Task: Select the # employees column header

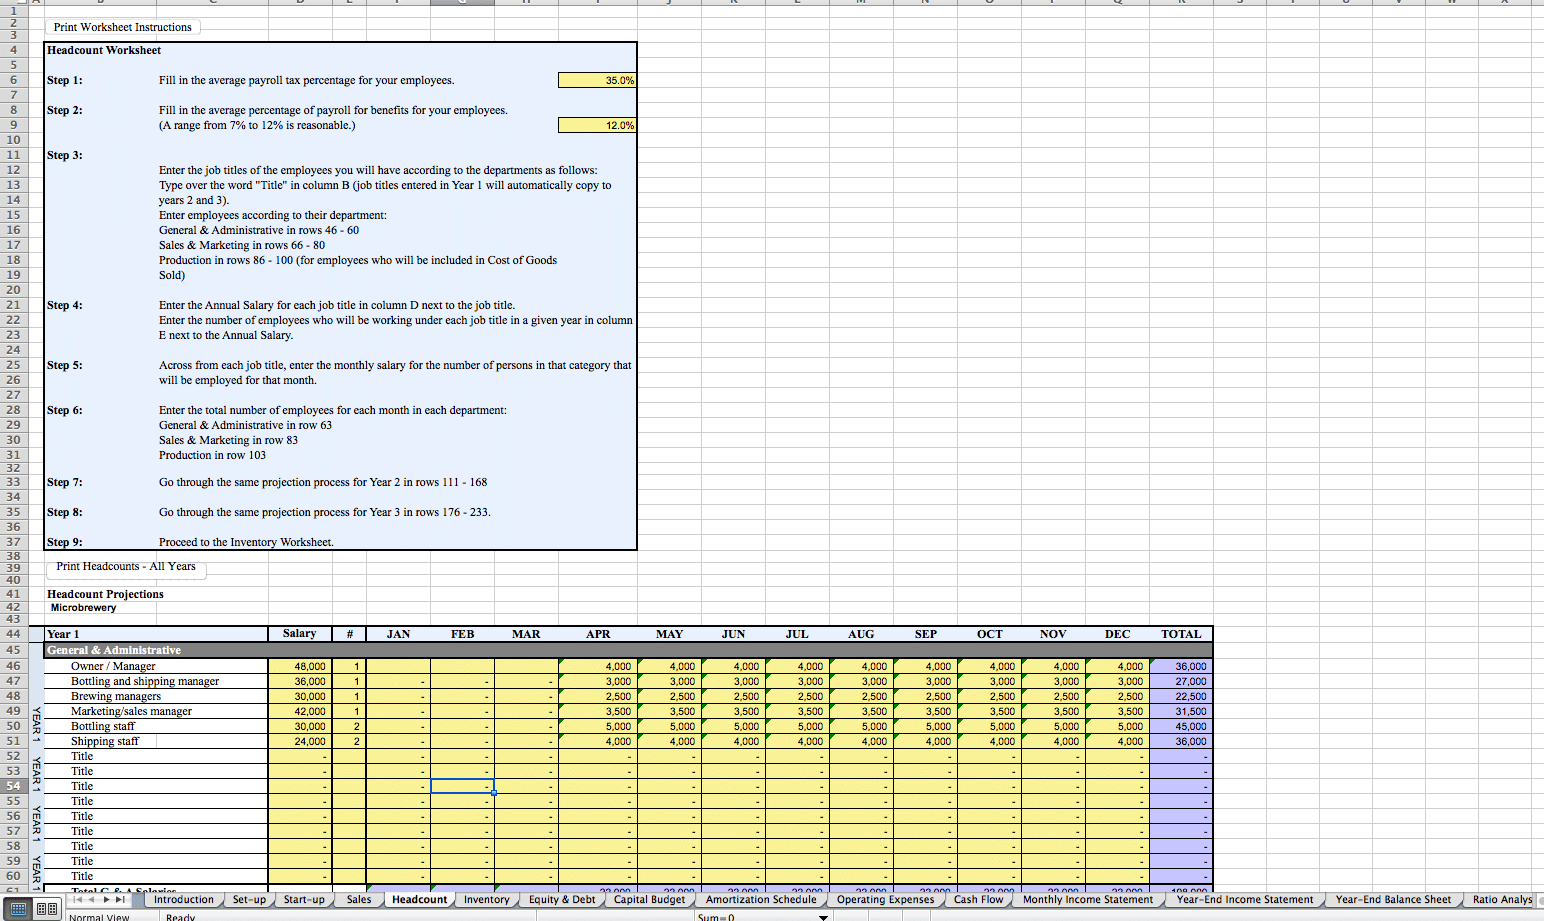Action: 349,634
